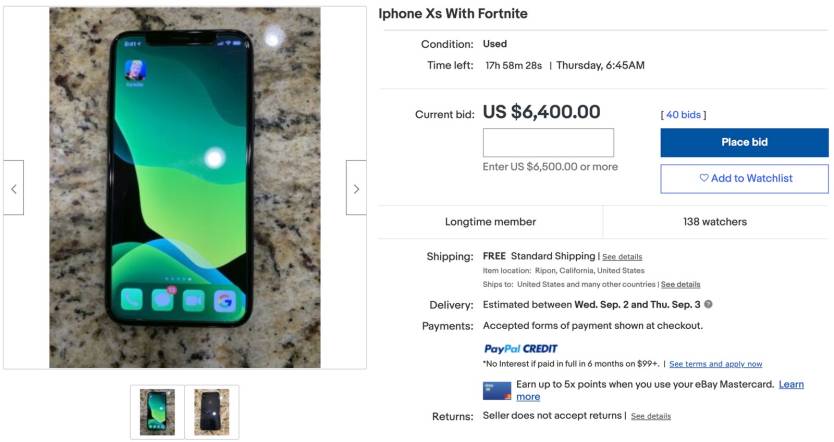Show previous image with left arrow
The image size is (834, 442).
14,188
